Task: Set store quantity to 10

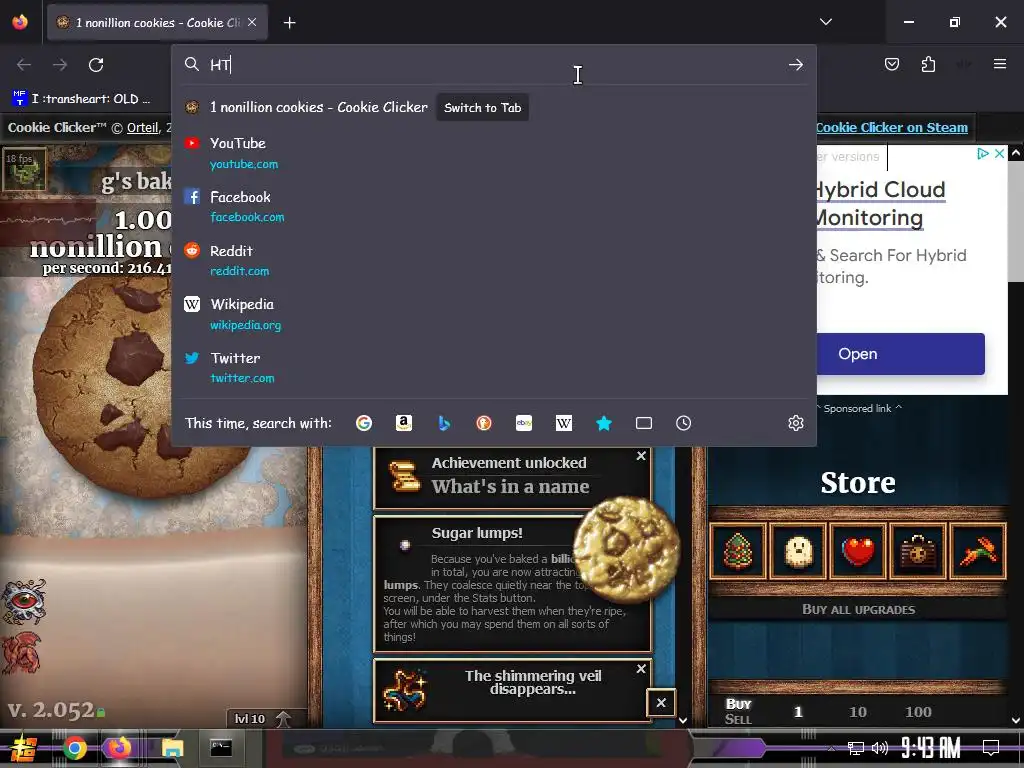Action: tap(857, 712)
